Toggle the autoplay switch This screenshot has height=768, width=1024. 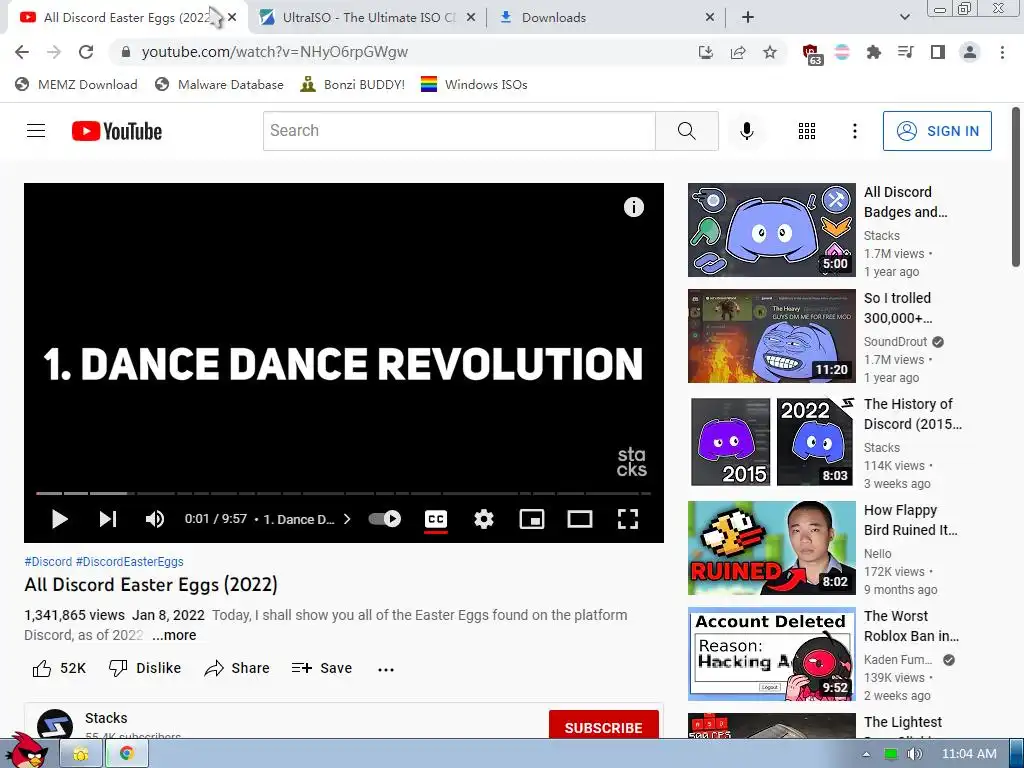pos(385,519)
